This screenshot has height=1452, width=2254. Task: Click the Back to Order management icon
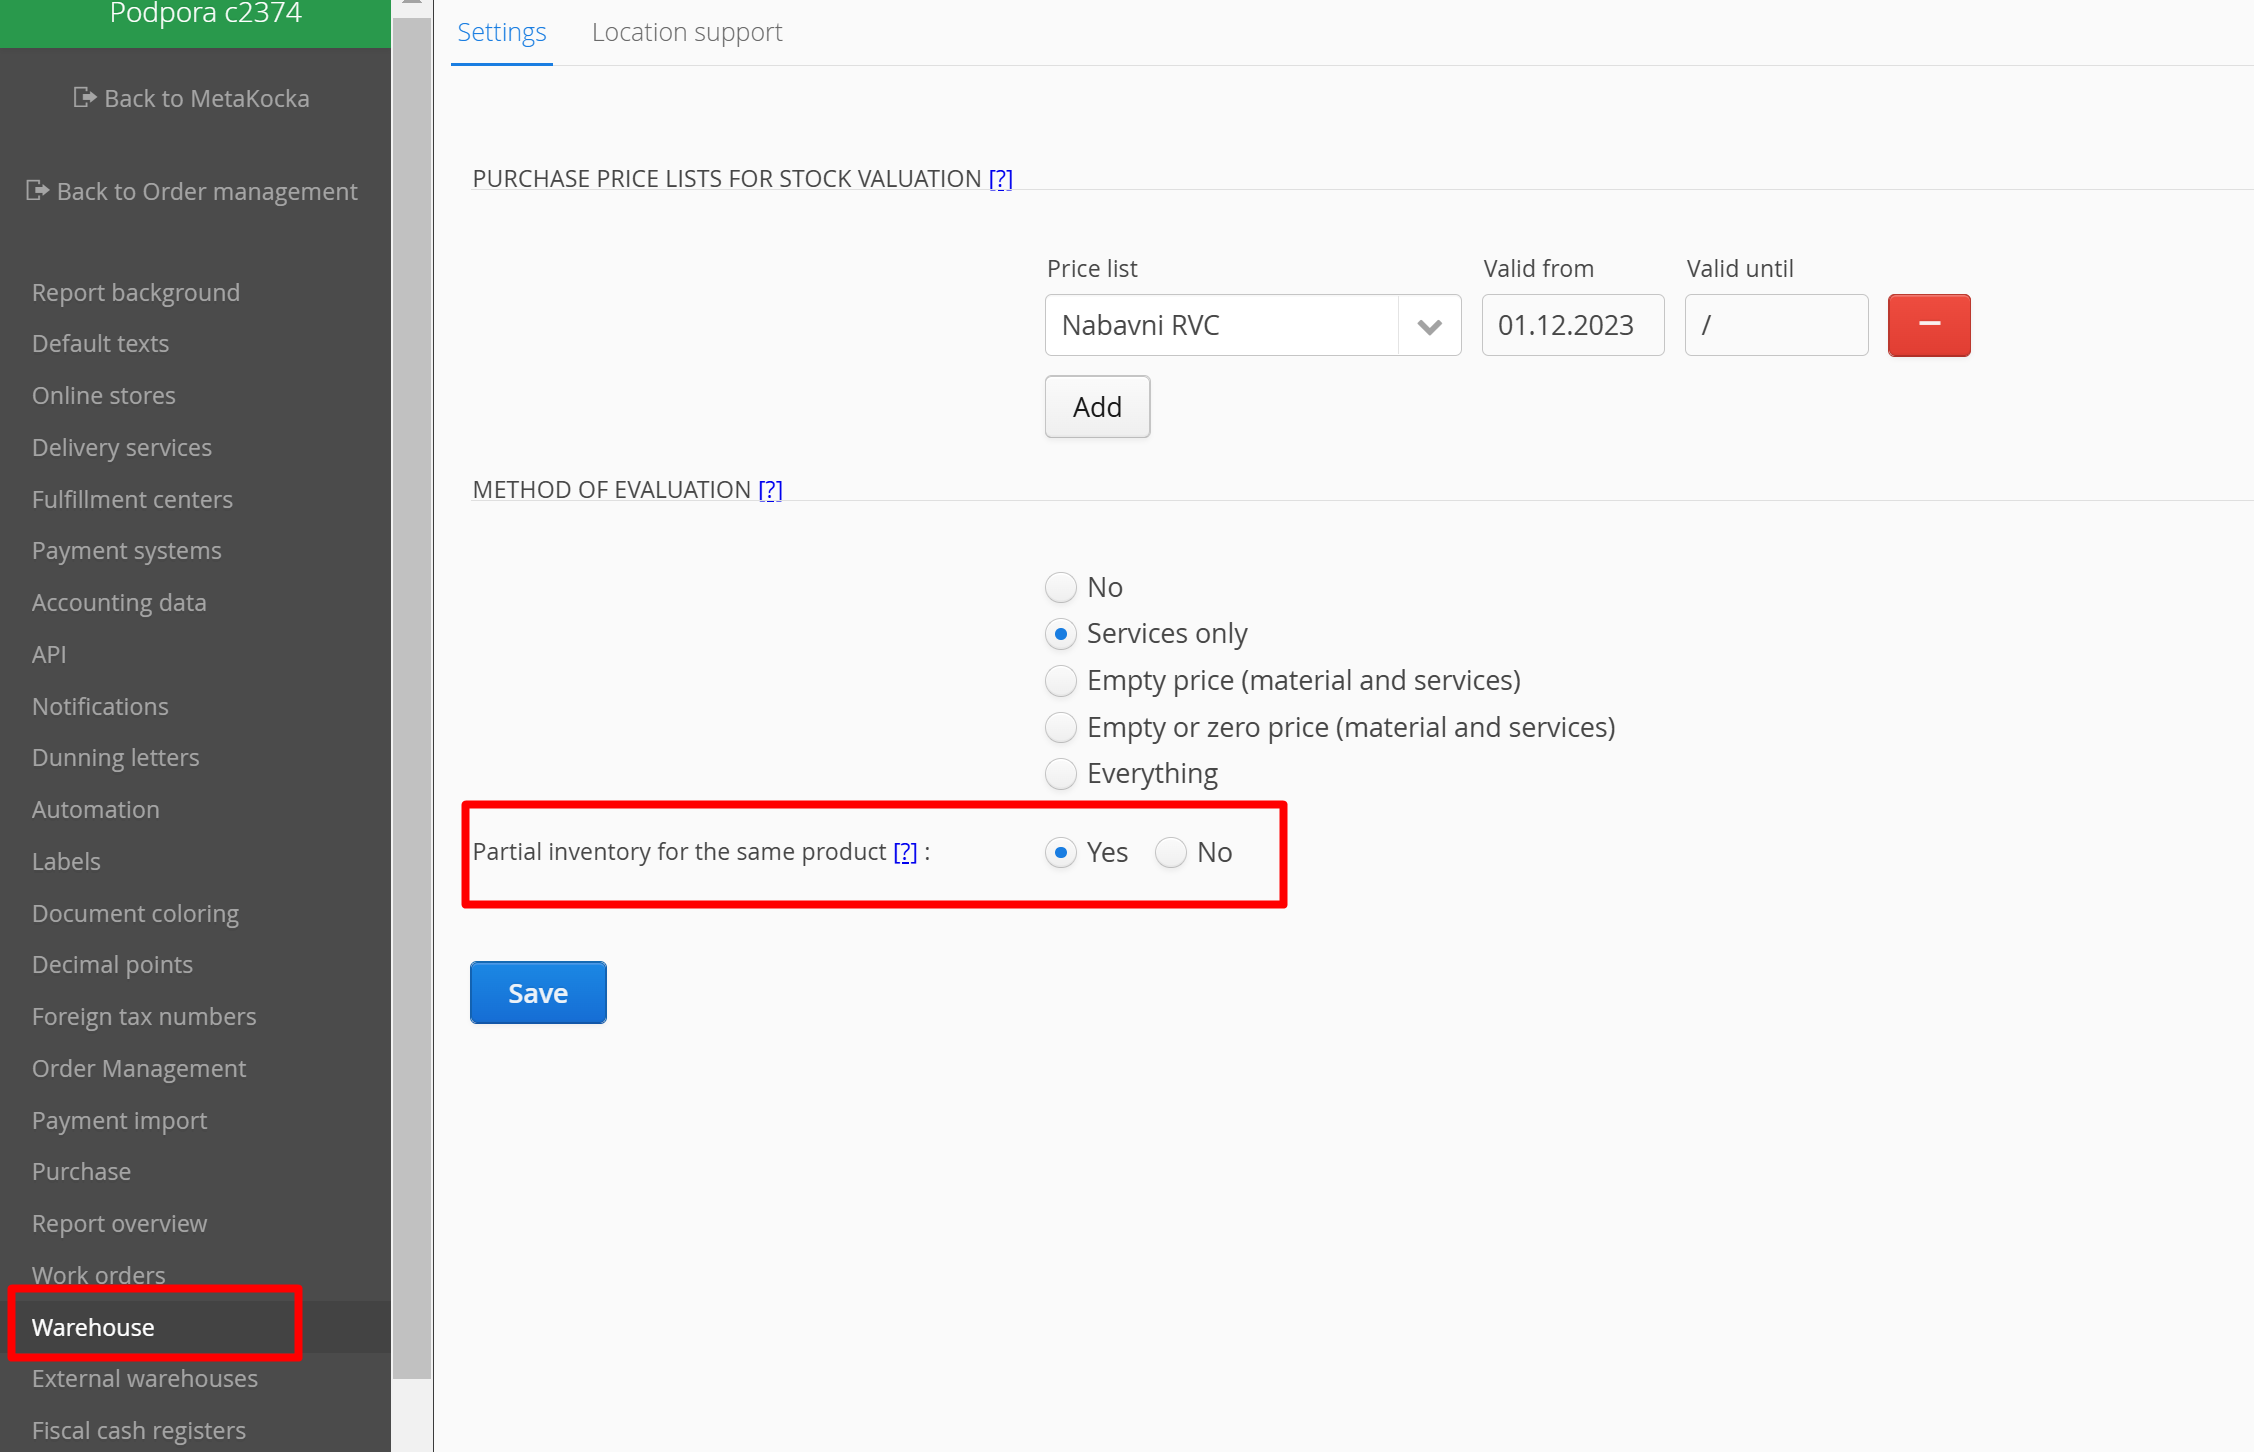coord(37,190)
